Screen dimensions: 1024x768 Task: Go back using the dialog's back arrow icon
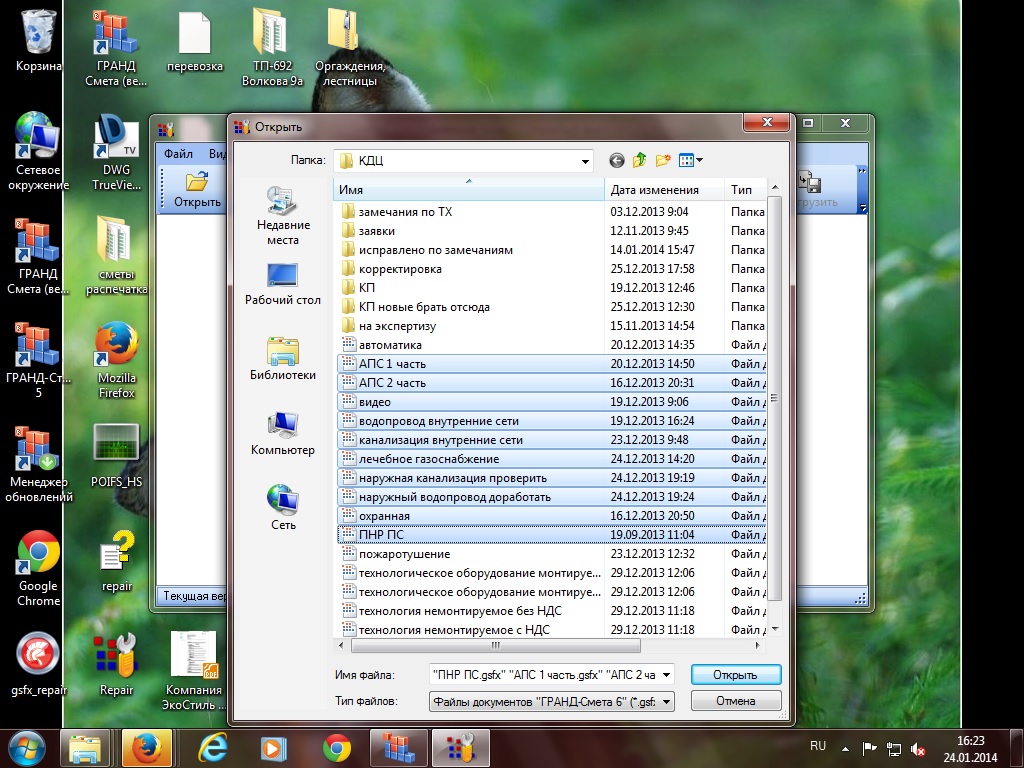pos(616,160)
